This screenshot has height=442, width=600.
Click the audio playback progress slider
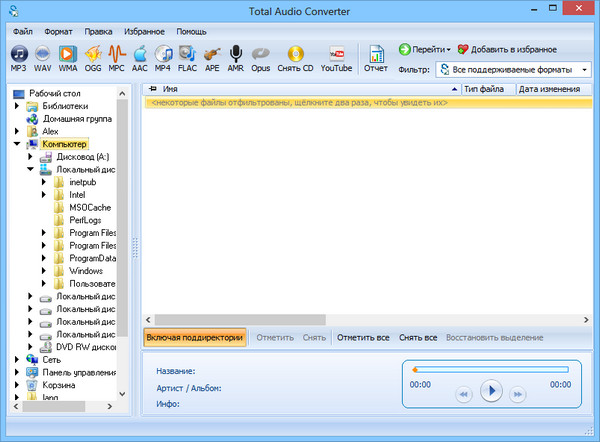pyautogui.click(x=489, y=369)
